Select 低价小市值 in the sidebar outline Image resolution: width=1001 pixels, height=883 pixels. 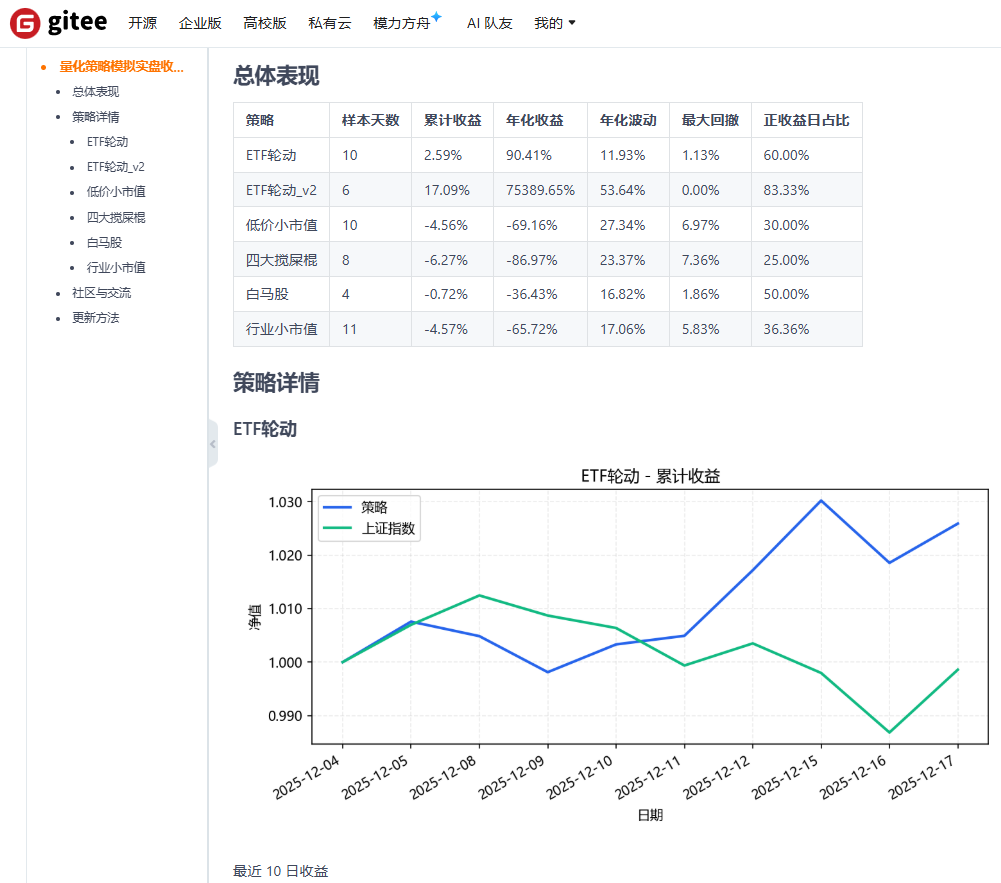(116, 192)
